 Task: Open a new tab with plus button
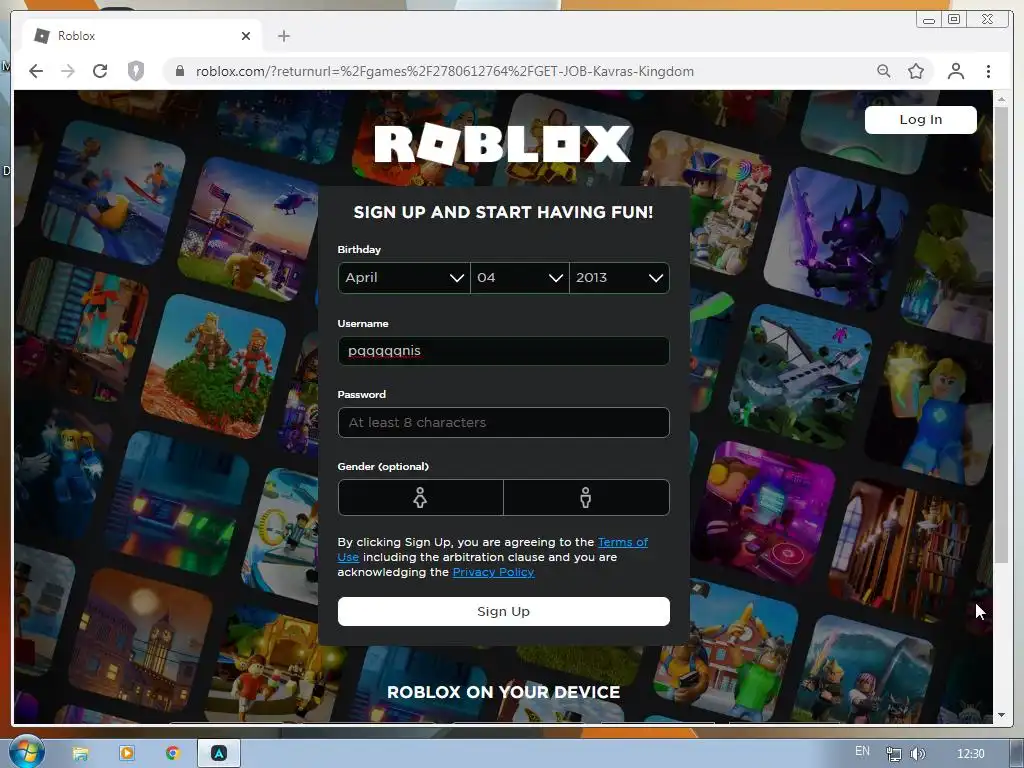pos(283,36)
